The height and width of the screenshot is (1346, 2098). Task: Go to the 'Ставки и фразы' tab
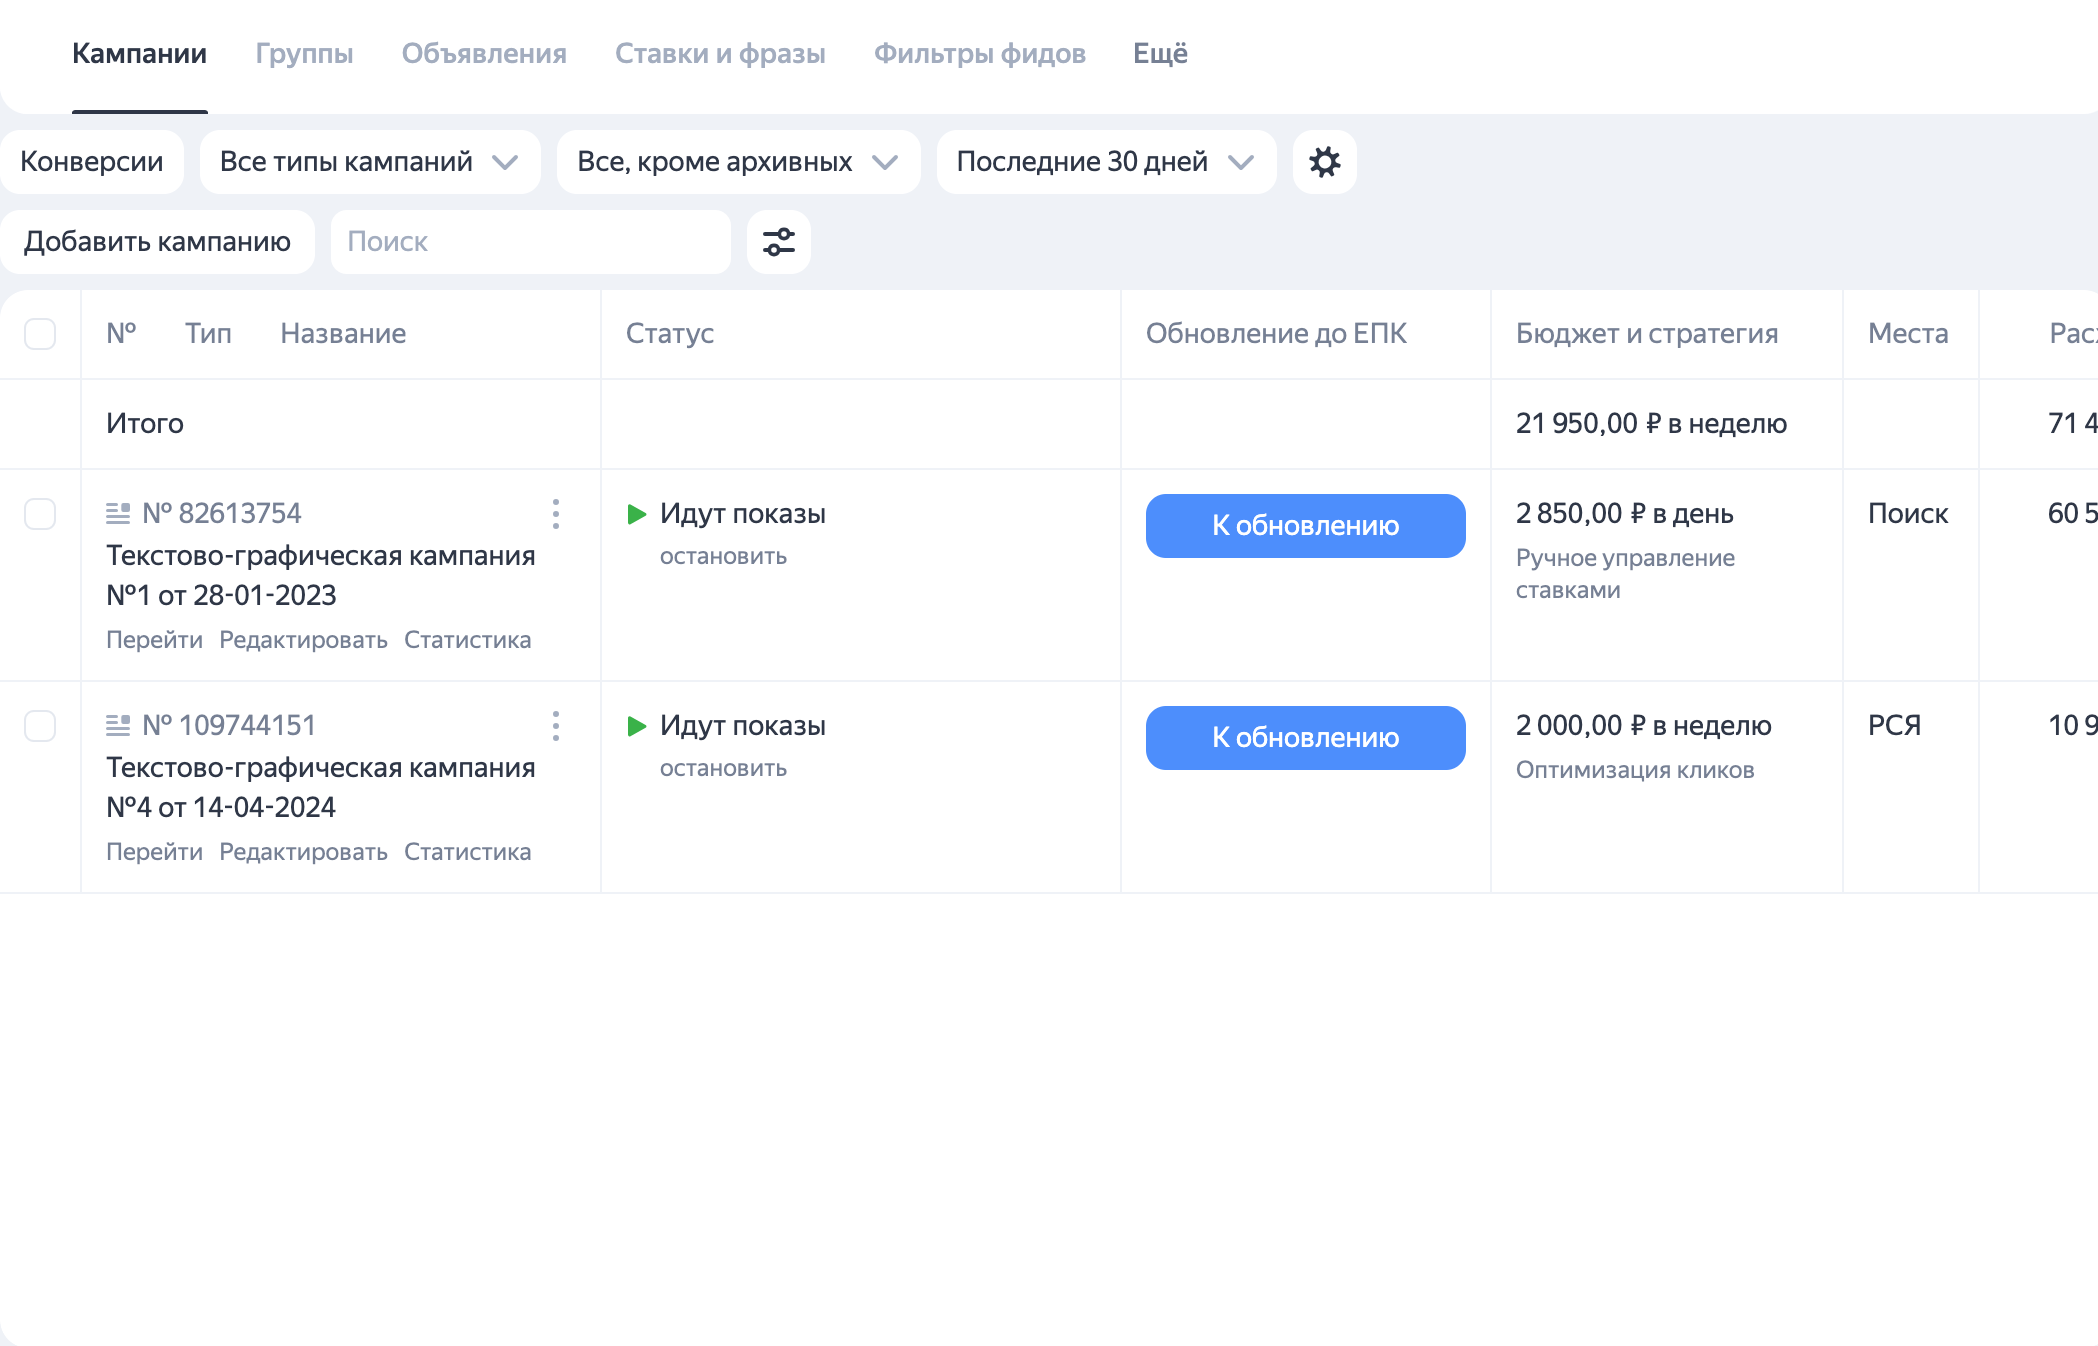(x=720, y=54)
